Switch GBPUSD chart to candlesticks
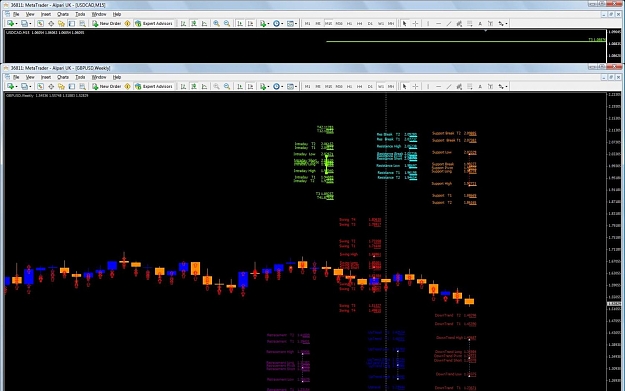The image size is (625, 391). (194, 86)
